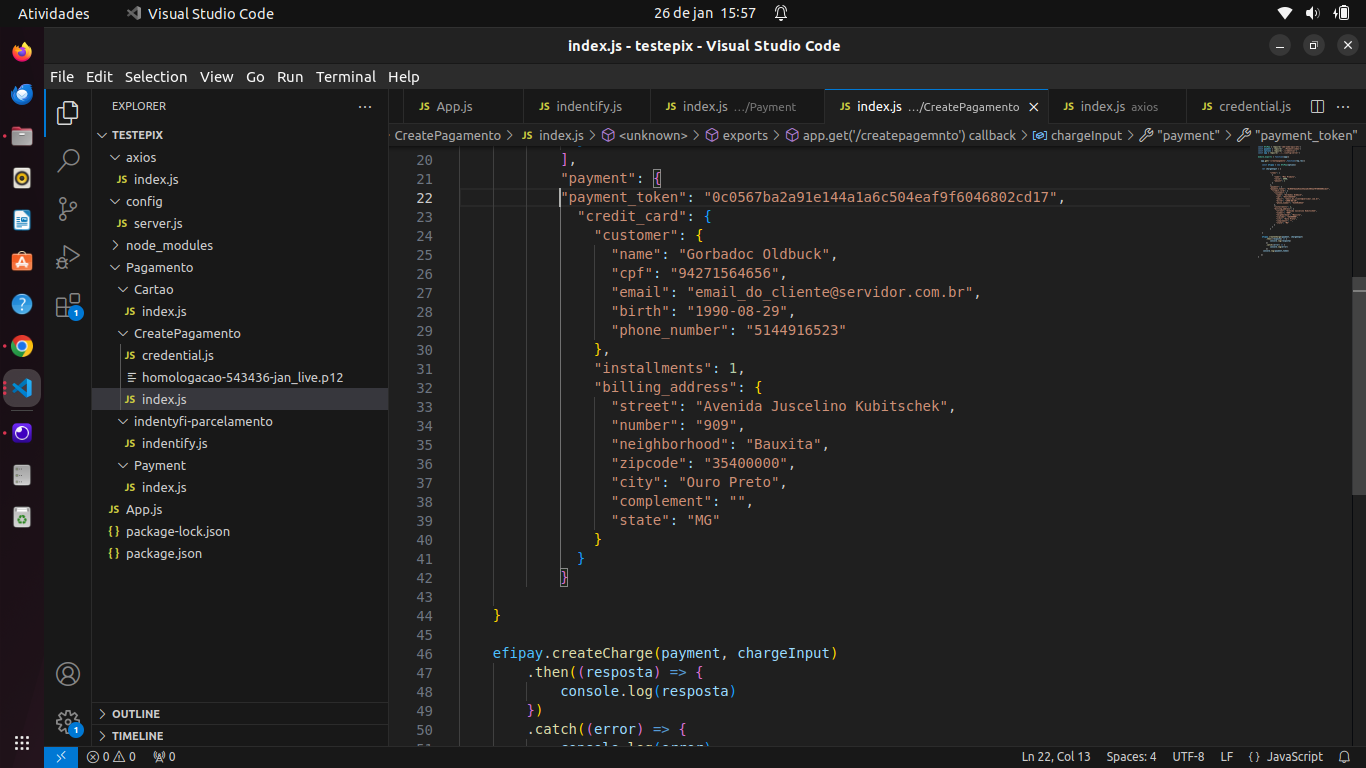Viewport: 1366px width, 768px height.
Task: Click the Ln 22, Col 13 status entry
Action: pyautogui.click(x=1055, y=757)
